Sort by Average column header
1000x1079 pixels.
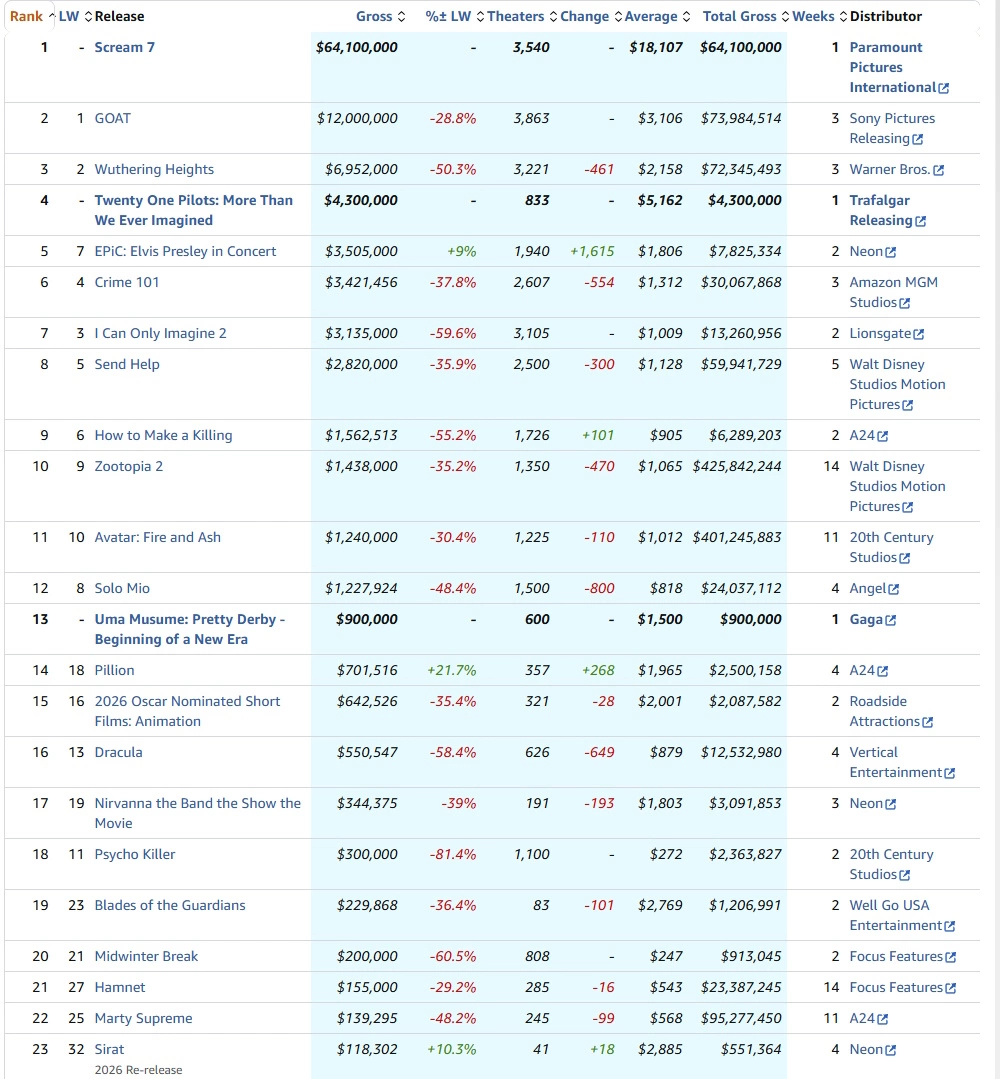pos(657,17)
